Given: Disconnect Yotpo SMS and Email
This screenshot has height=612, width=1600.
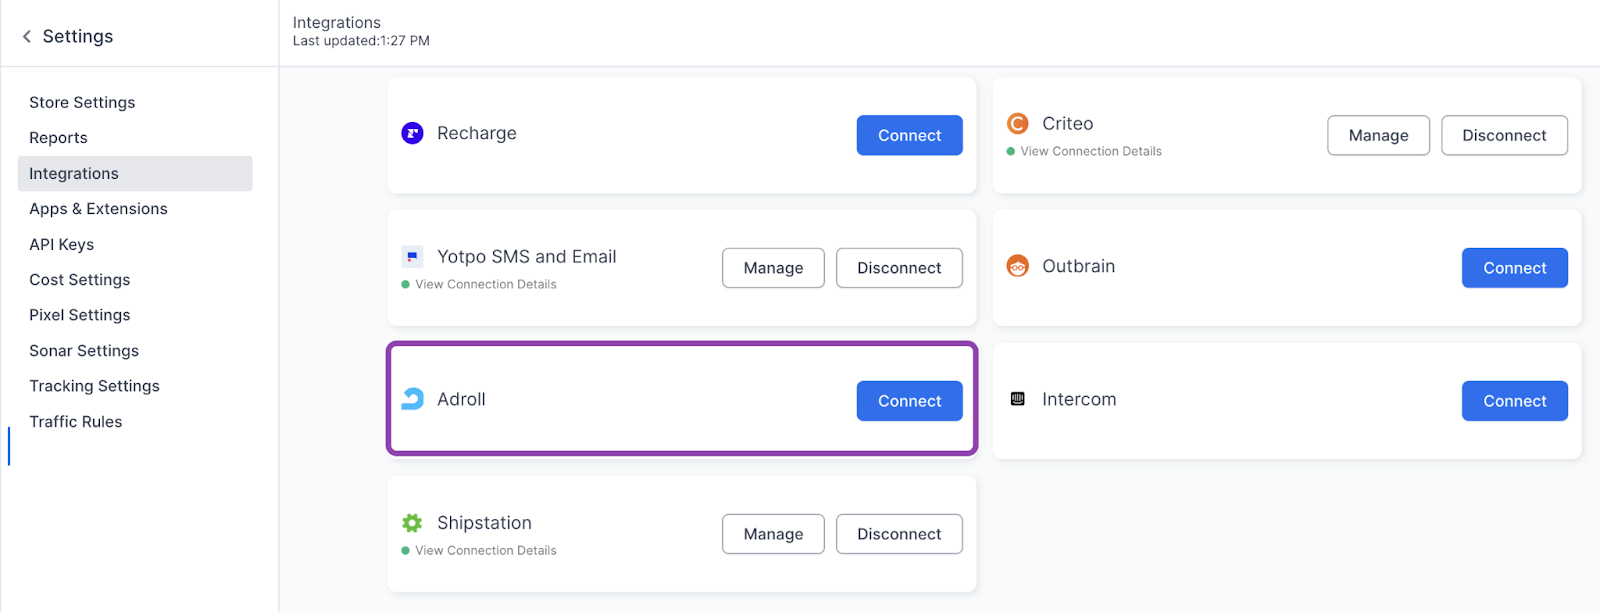Looking at the screenshot, I should coord(898,268).
